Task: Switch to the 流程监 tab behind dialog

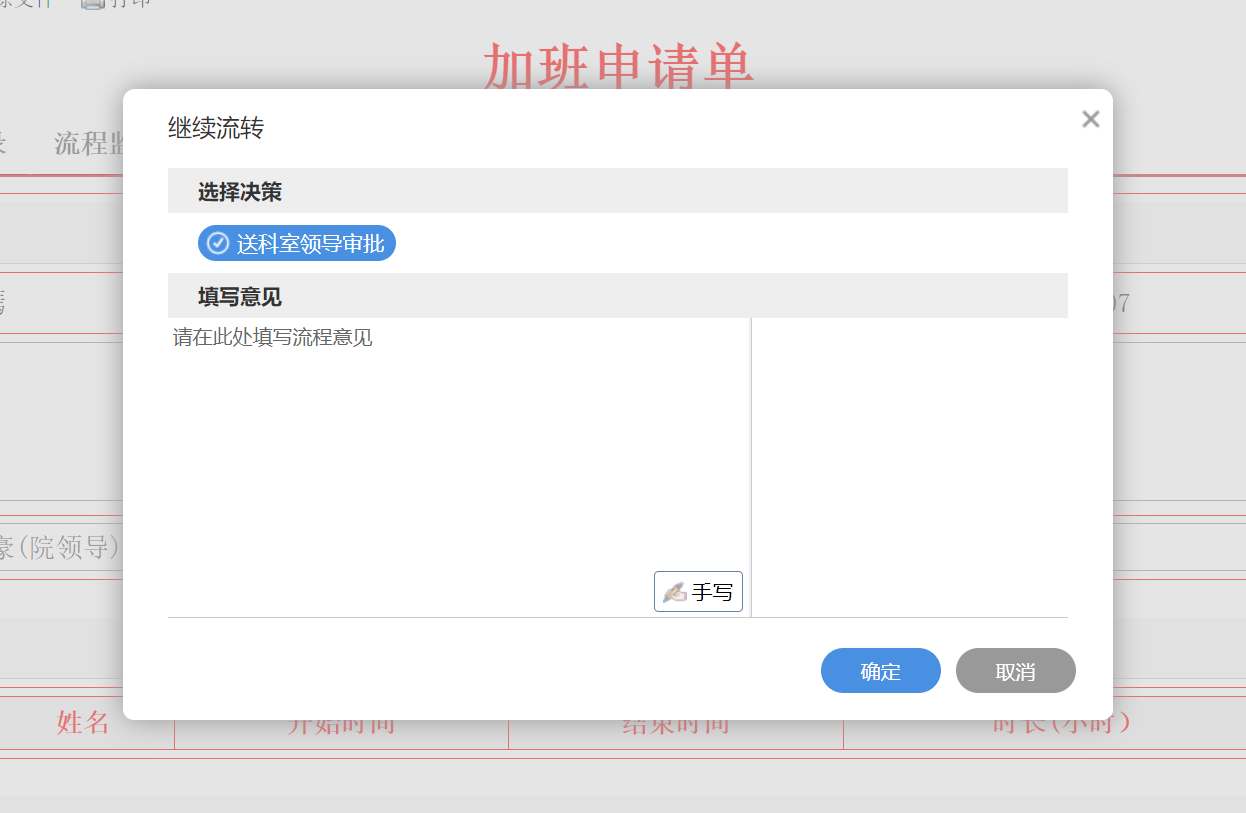Action: [89, 144]
